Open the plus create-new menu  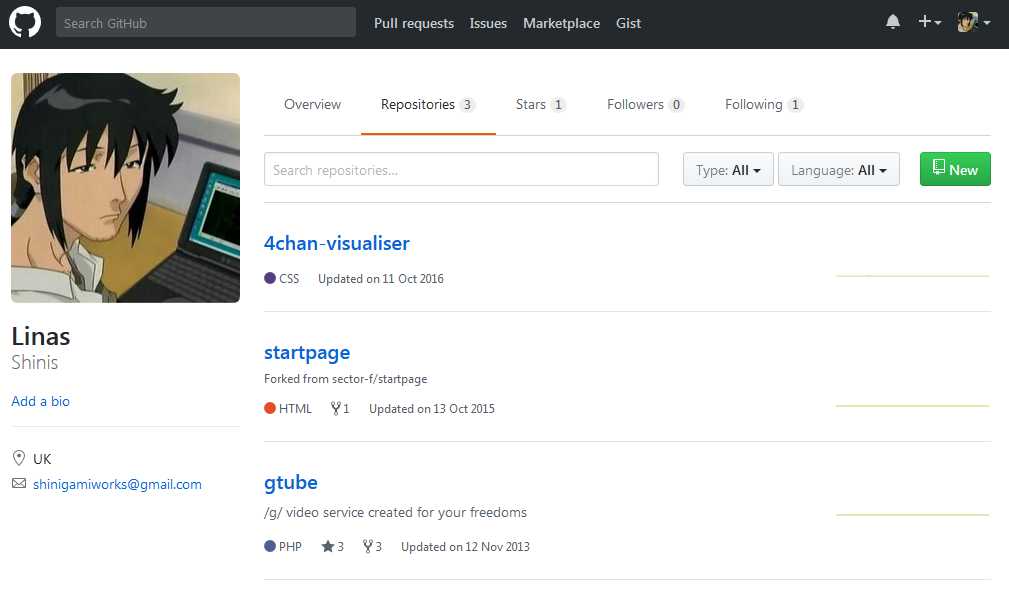point(929,22)
